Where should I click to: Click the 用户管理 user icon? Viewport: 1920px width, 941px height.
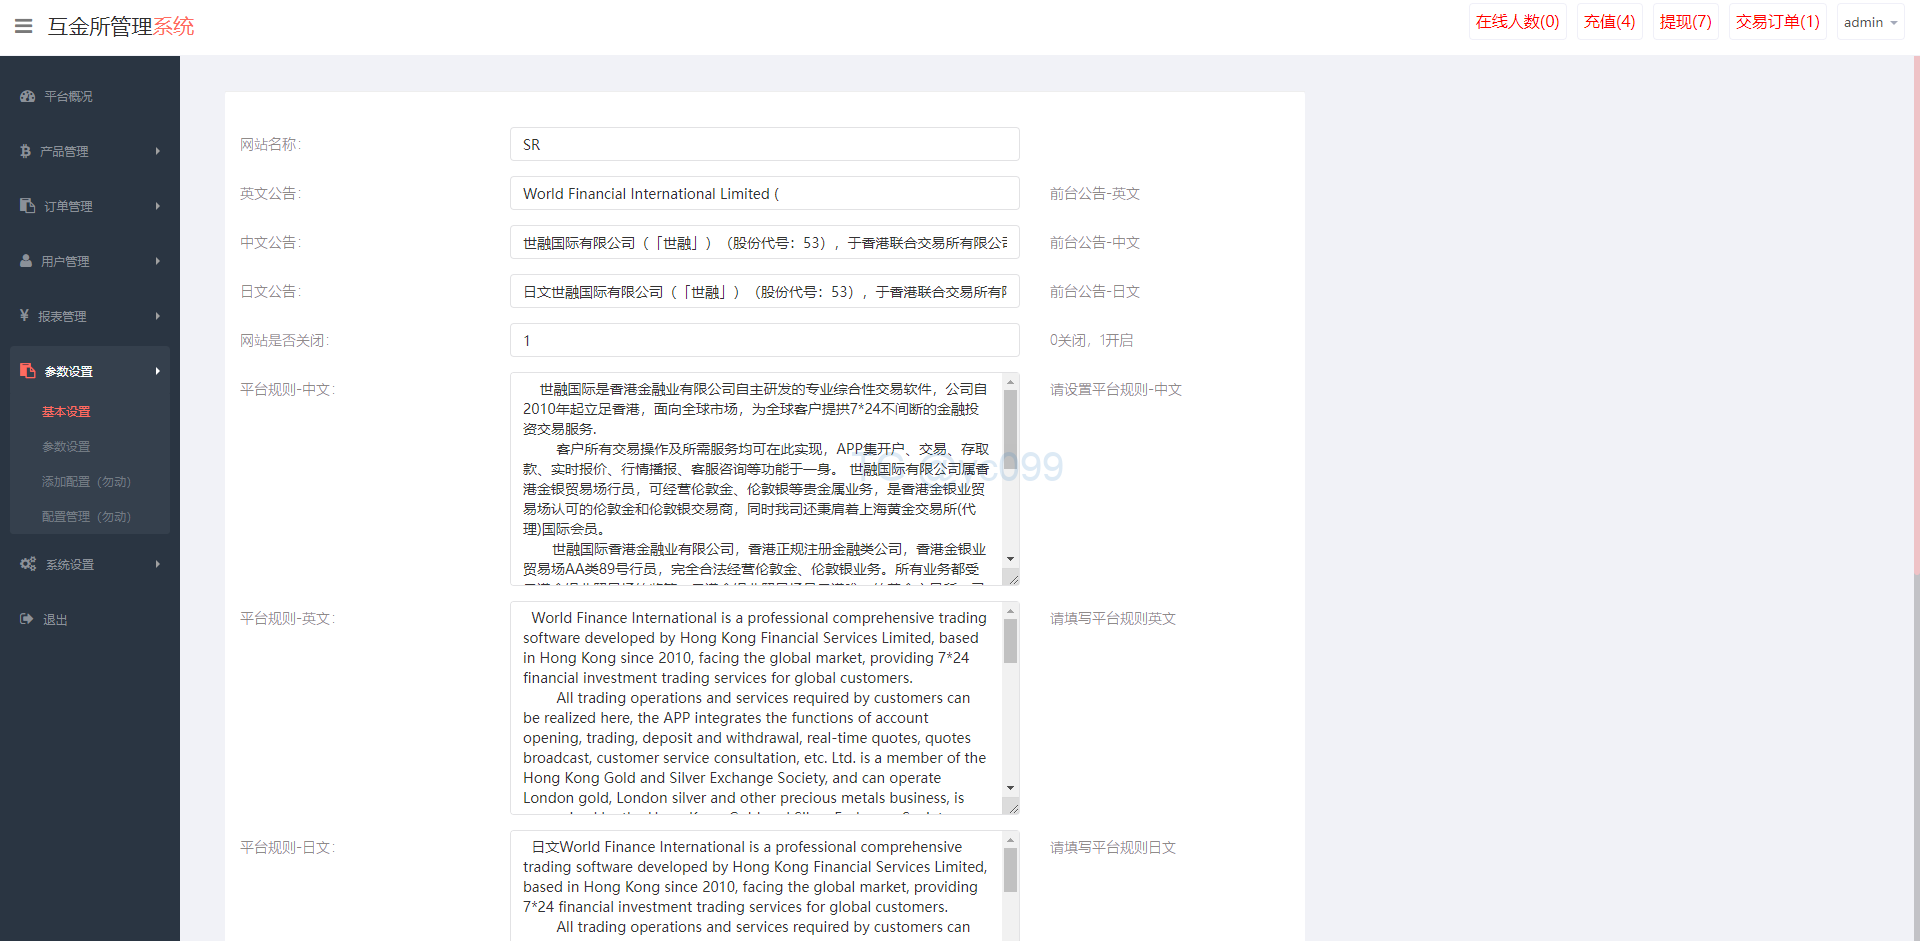(27, 261)
